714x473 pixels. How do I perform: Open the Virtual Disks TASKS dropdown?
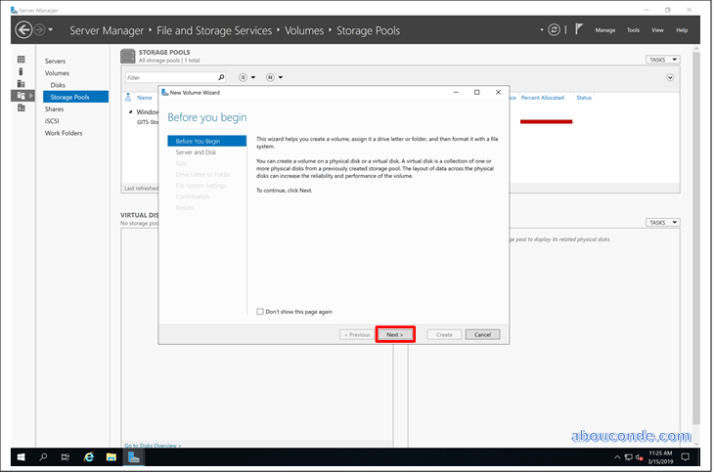661,222
